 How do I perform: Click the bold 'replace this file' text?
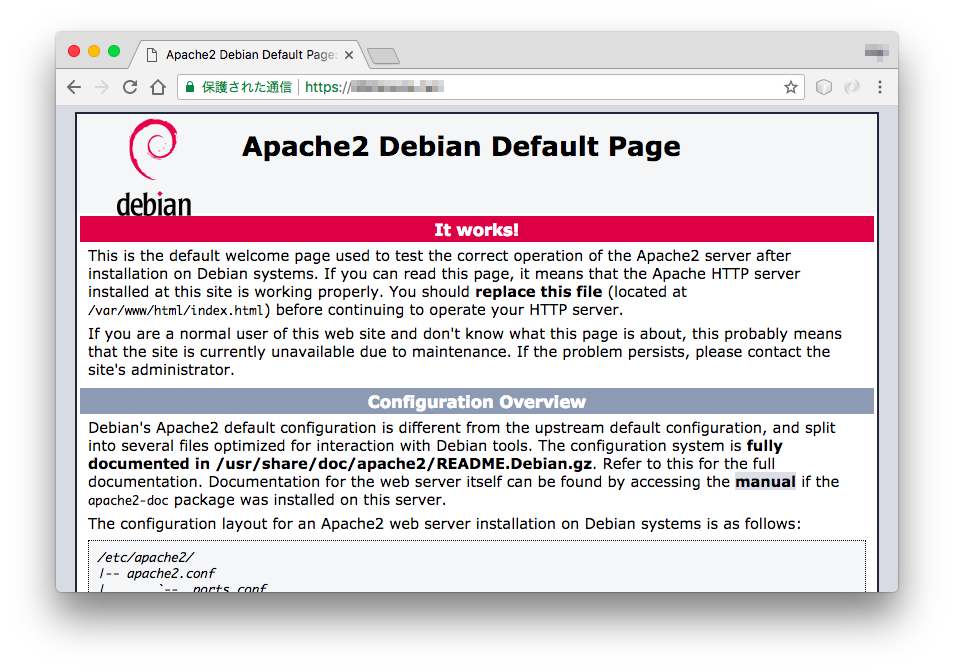(x=538, y=292)
